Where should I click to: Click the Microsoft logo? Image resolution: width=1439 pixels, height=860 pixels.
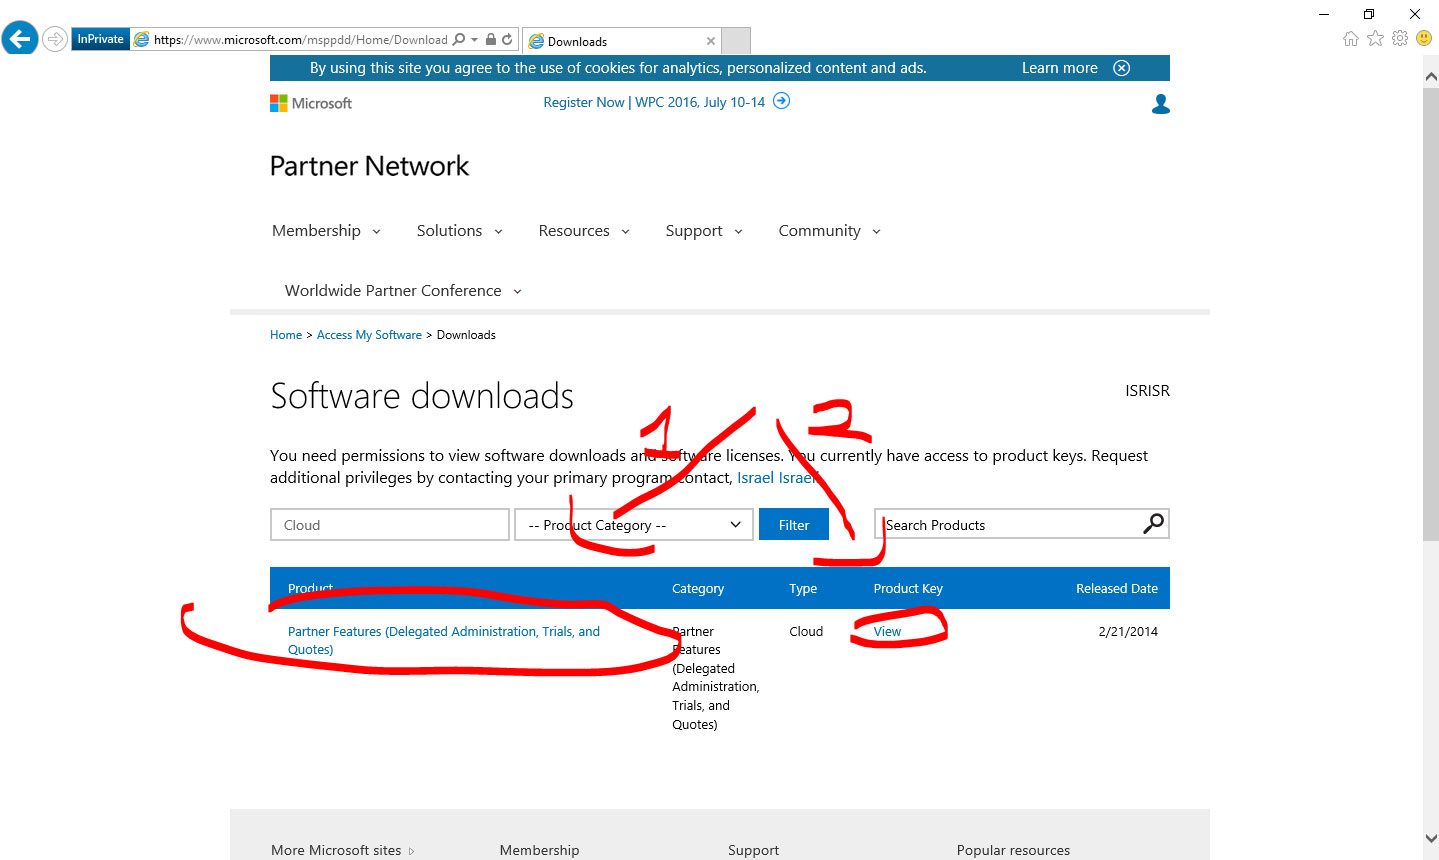point(311,103)
